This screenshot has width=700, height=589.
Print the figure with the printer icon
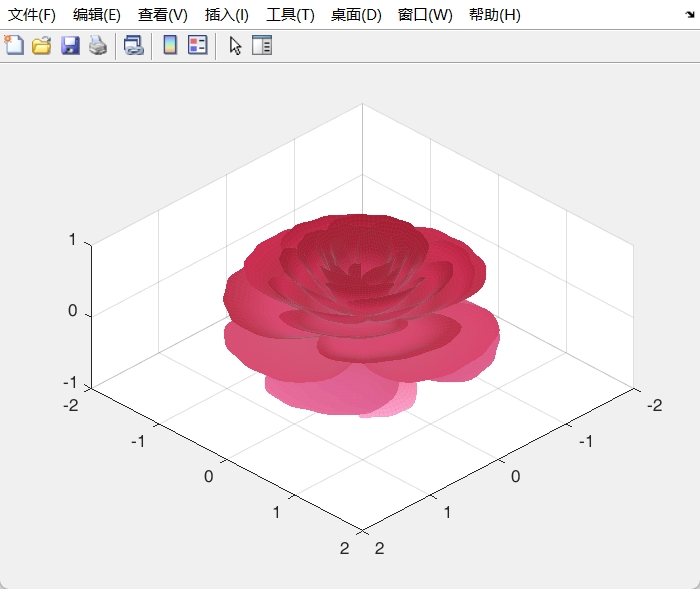[x=97, y=45]
